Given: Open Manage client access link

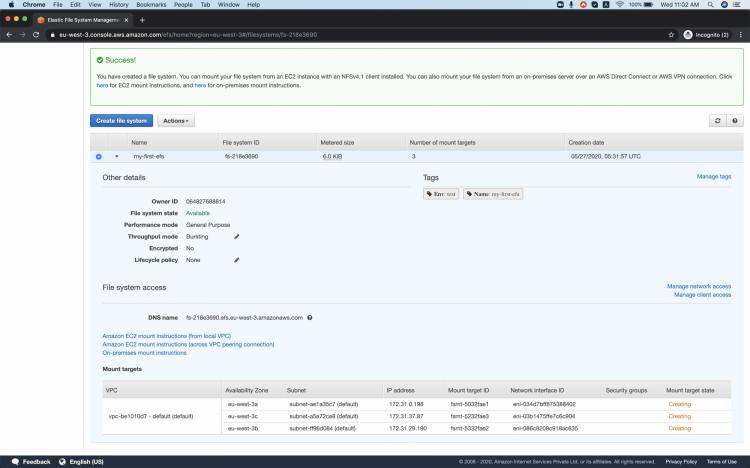Looking at the screenshot, I should [x=702, y=295].
